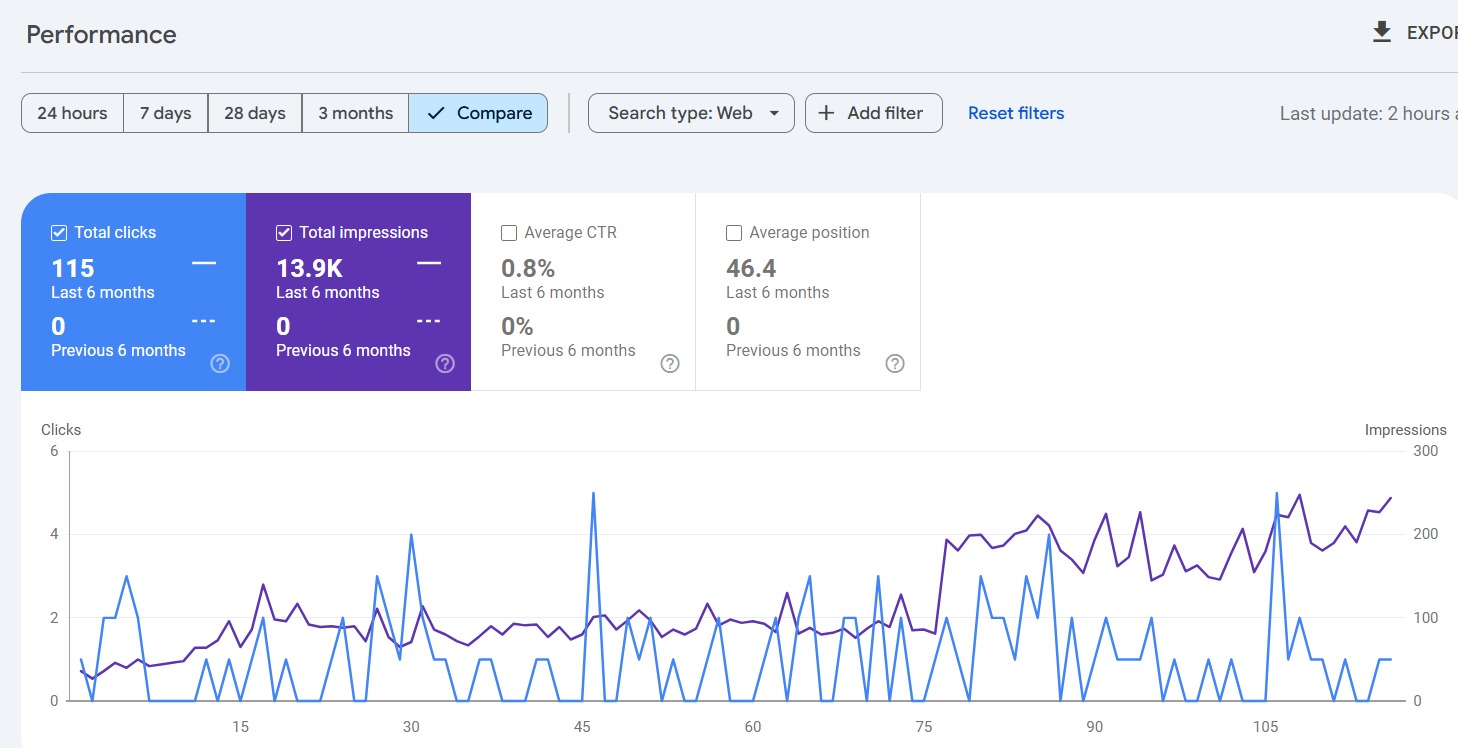Viewport: 1458px width, 748px height.
Task: Click help icon on Average CTR card
Action: coord(670,364)
